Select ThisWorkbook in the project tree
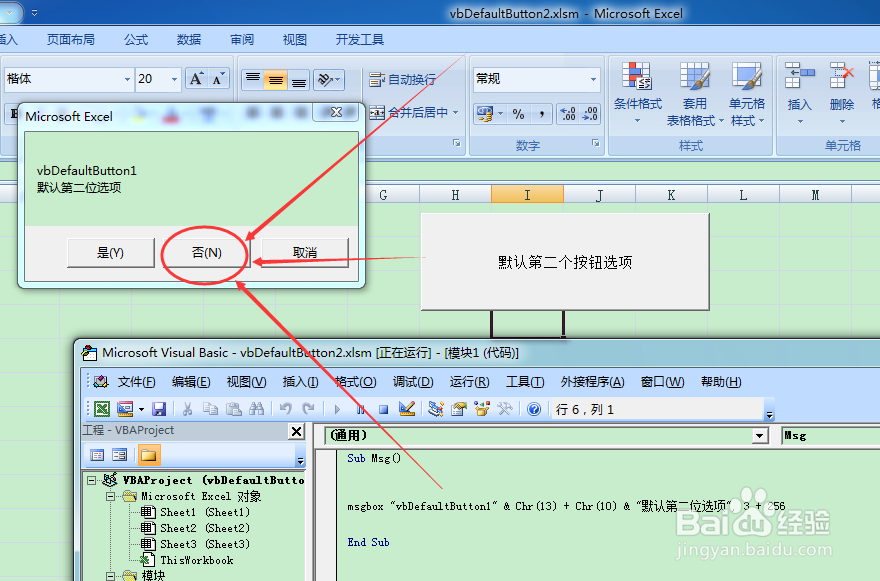Image resolution: width=880 pixels, height=581 pixels. coord(196,560)
